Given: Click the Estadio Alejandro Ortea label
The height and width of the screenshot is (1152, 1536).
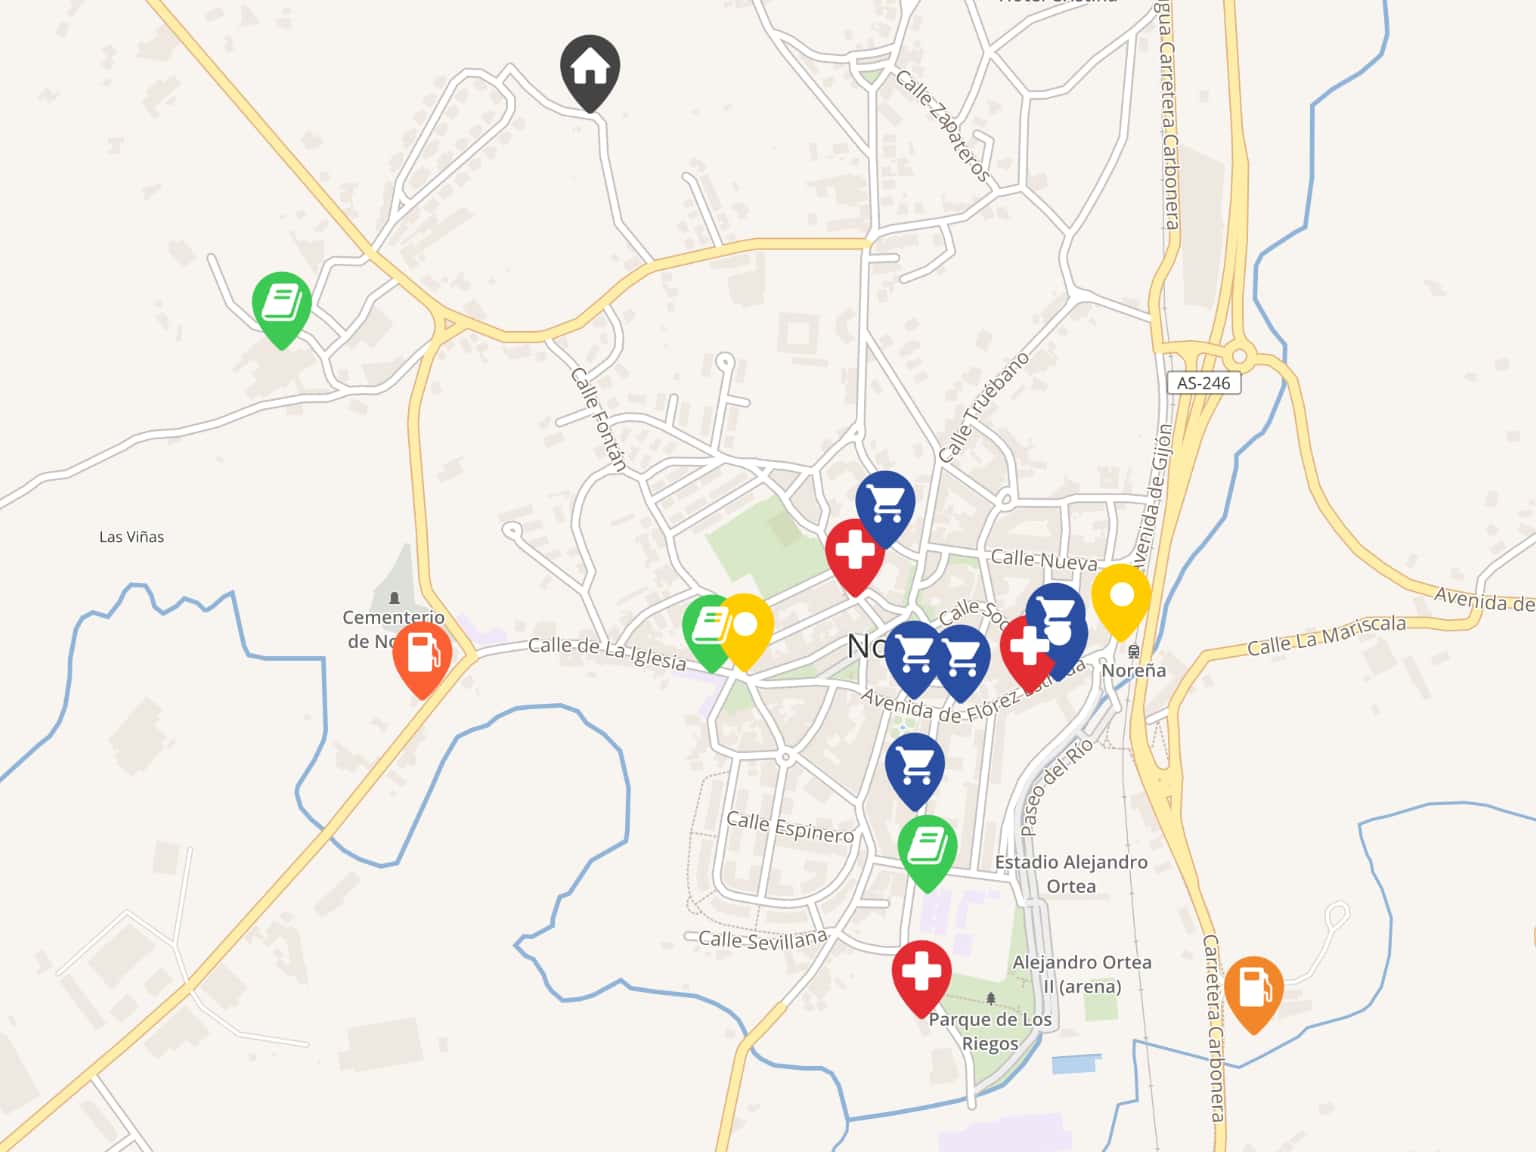Looking at the screenshot, I should click(1071, 874).
